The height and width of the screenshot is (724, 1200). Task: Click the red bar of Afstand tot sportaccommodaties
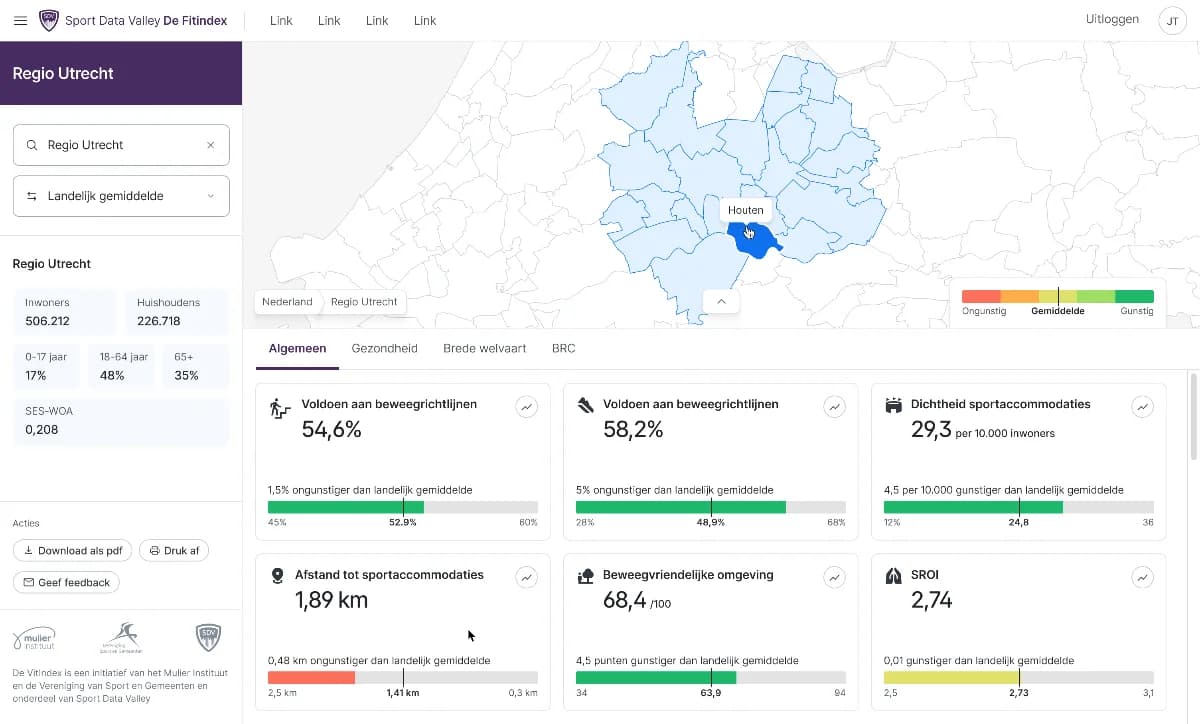point(311,678)
